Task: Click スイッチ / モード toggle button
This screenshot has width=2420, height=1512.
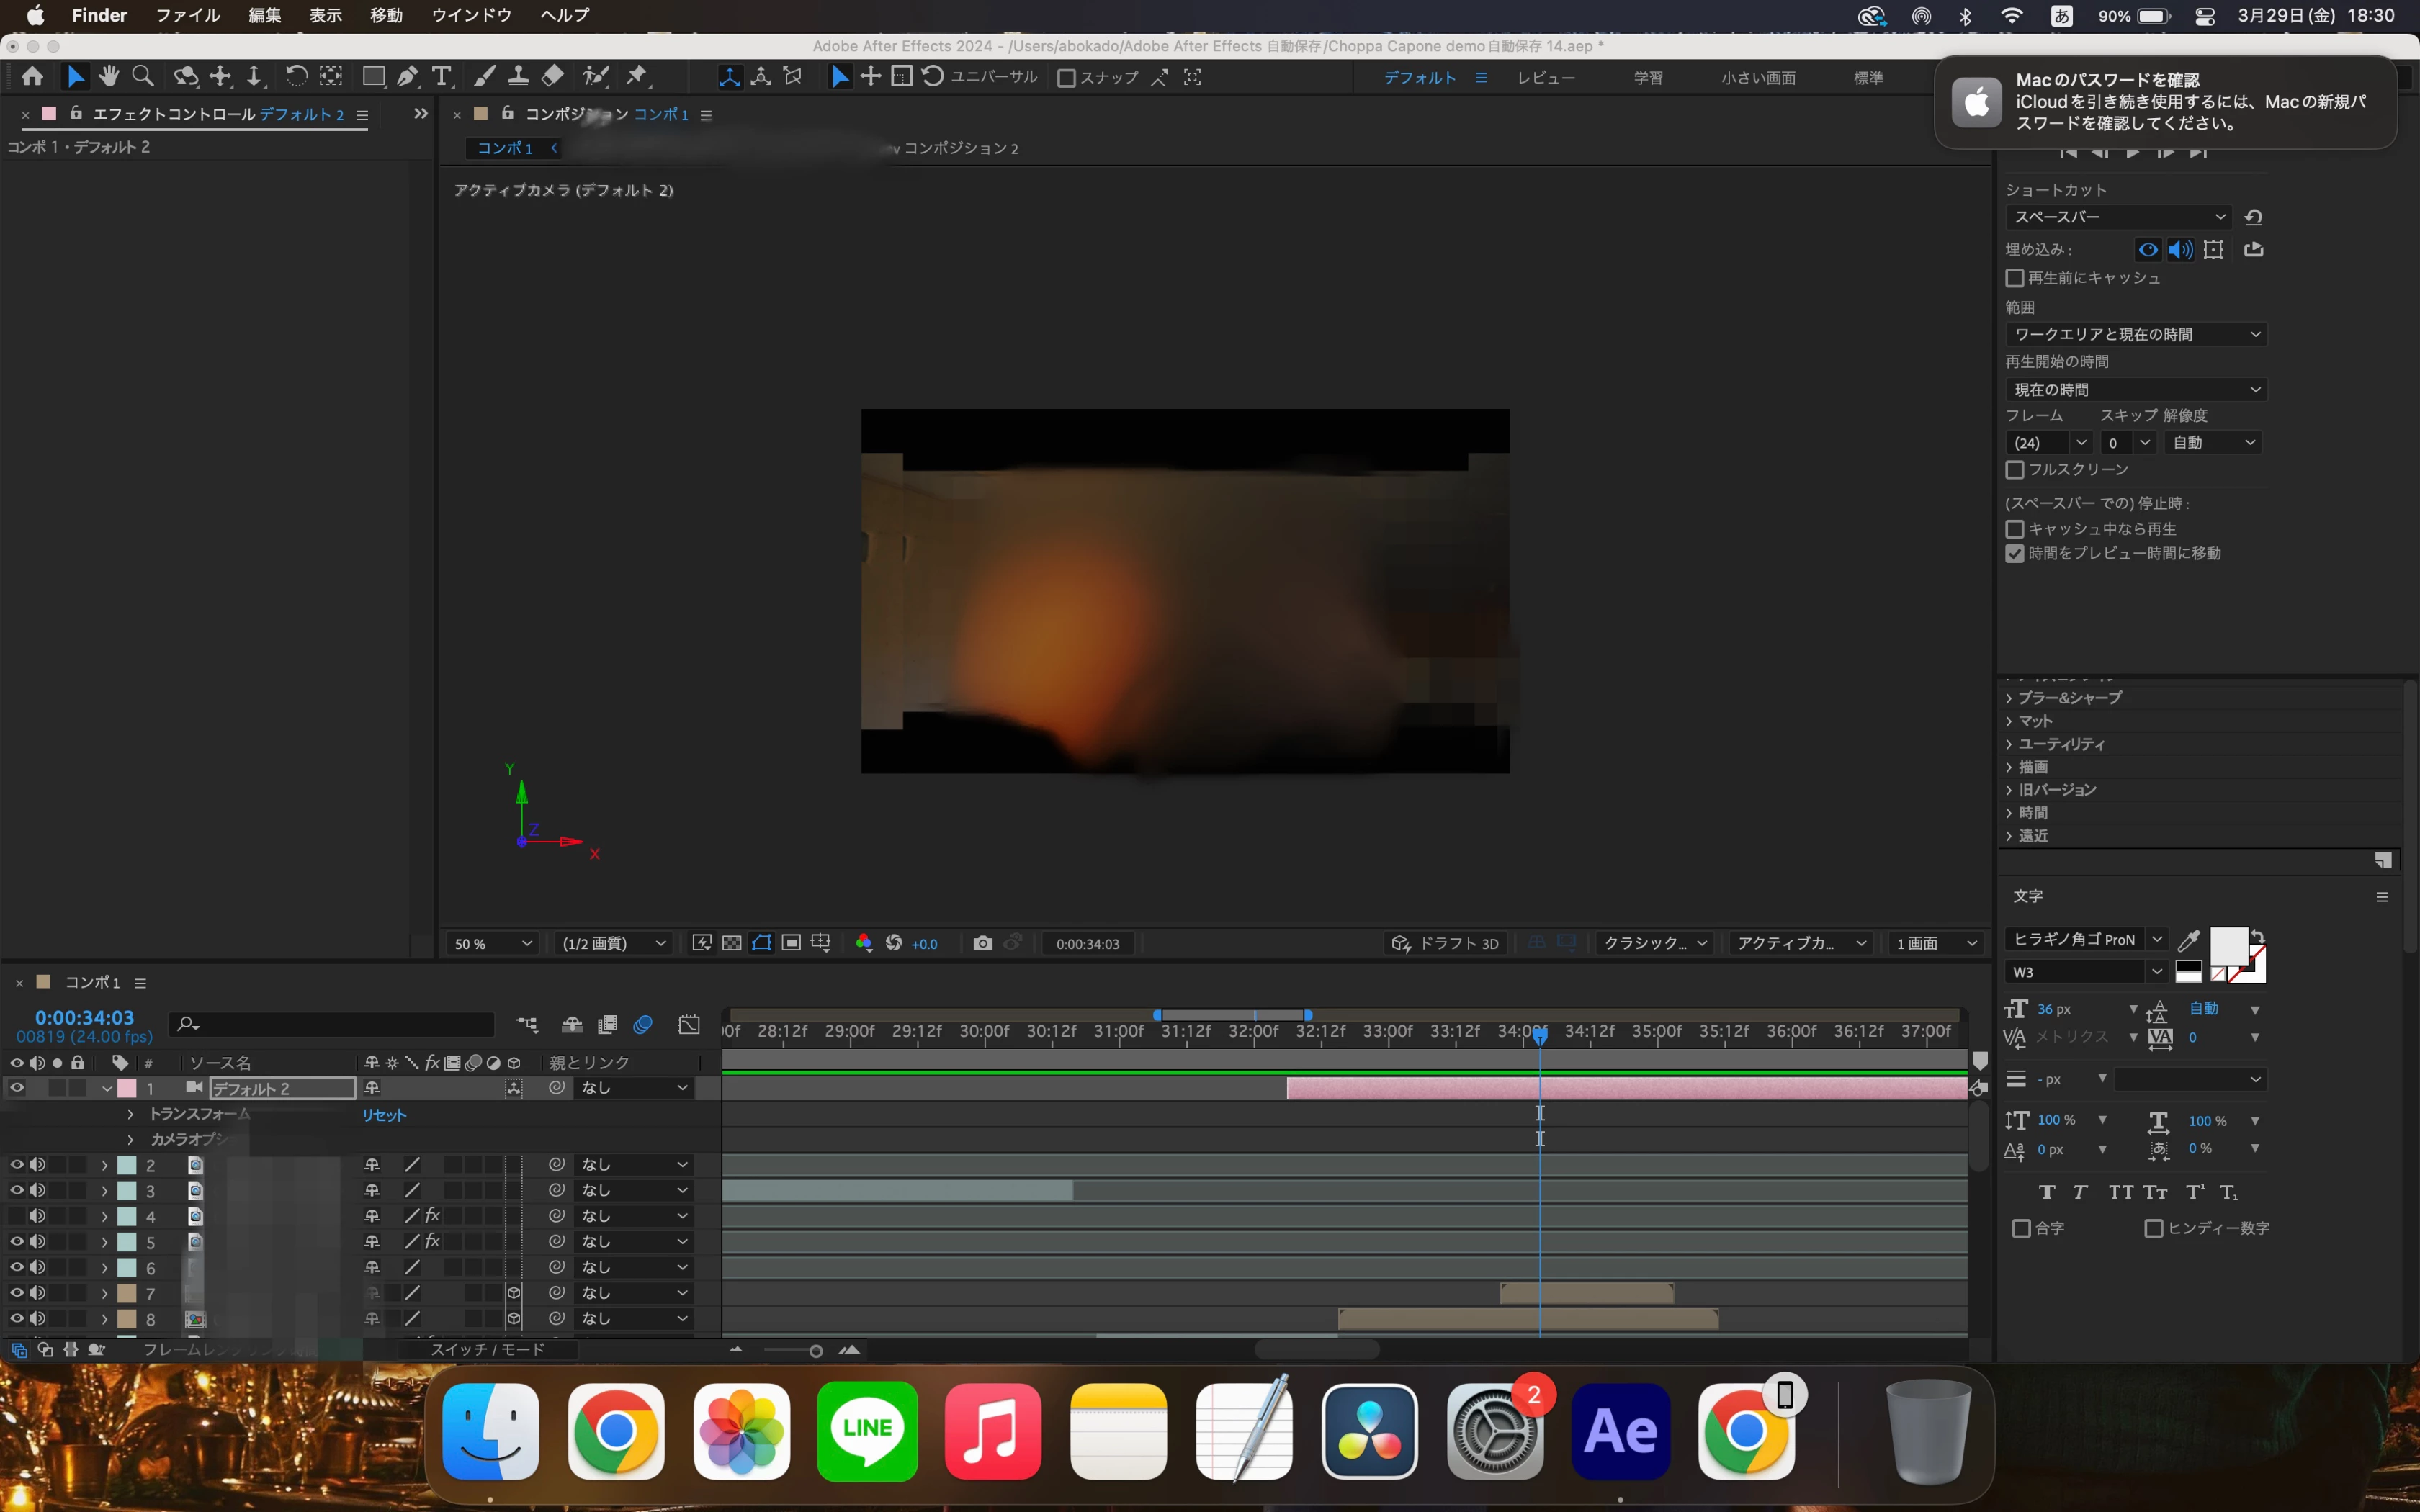Action: pos(488,1349)
